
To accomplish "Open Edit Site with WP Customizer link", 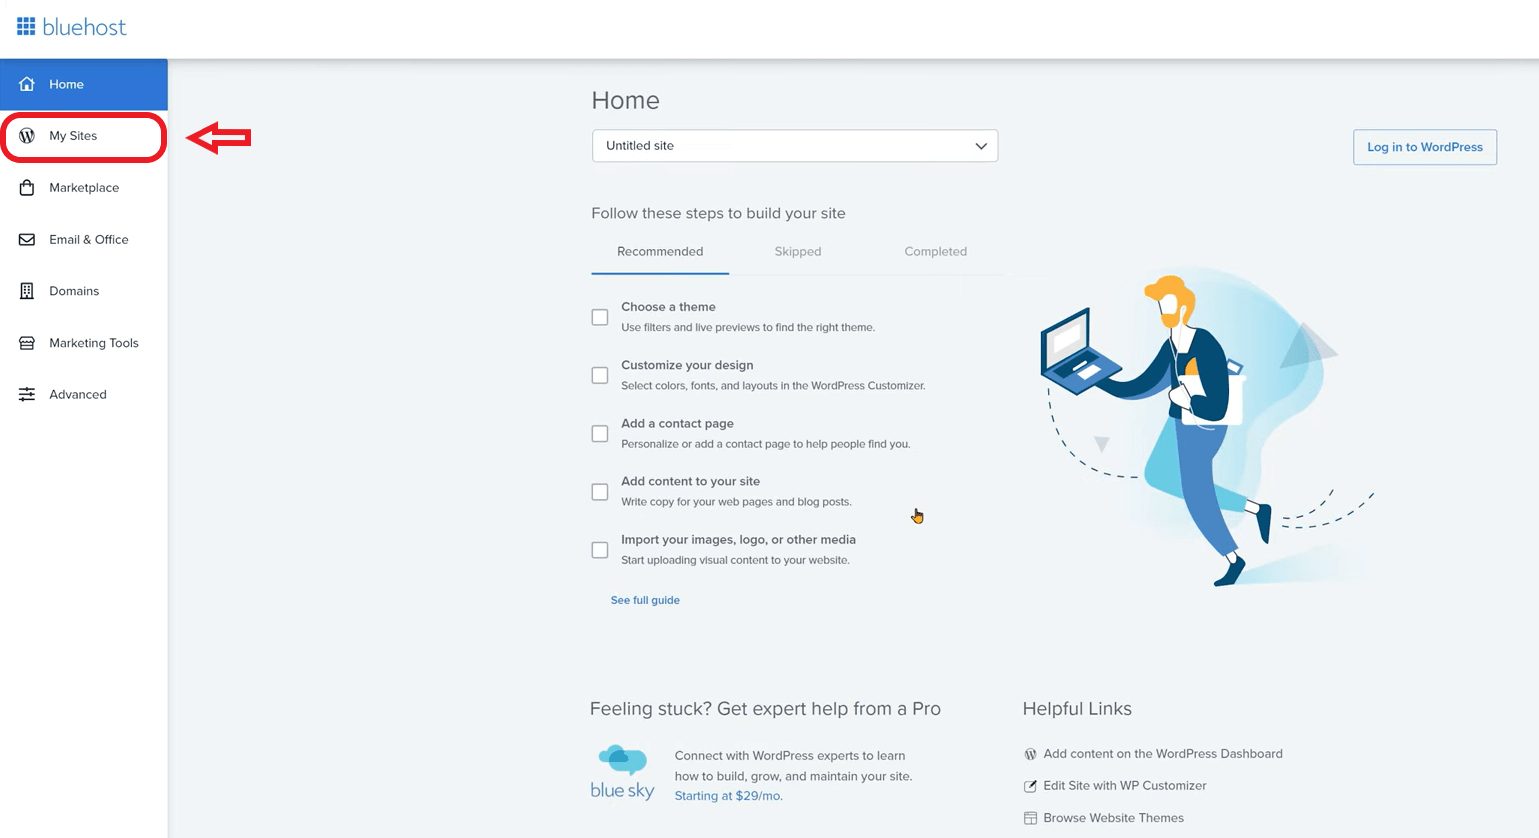I will click(x=1125, y=786).
